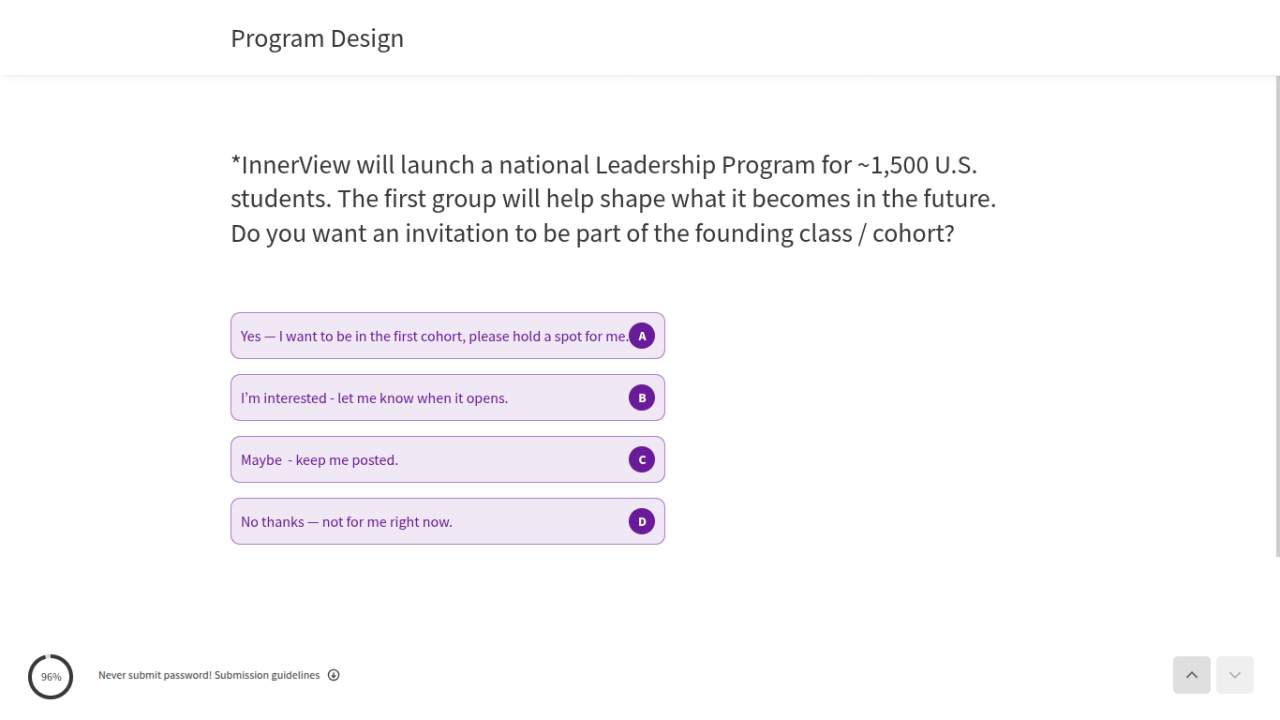Click the purple letter D key badge

642,522
